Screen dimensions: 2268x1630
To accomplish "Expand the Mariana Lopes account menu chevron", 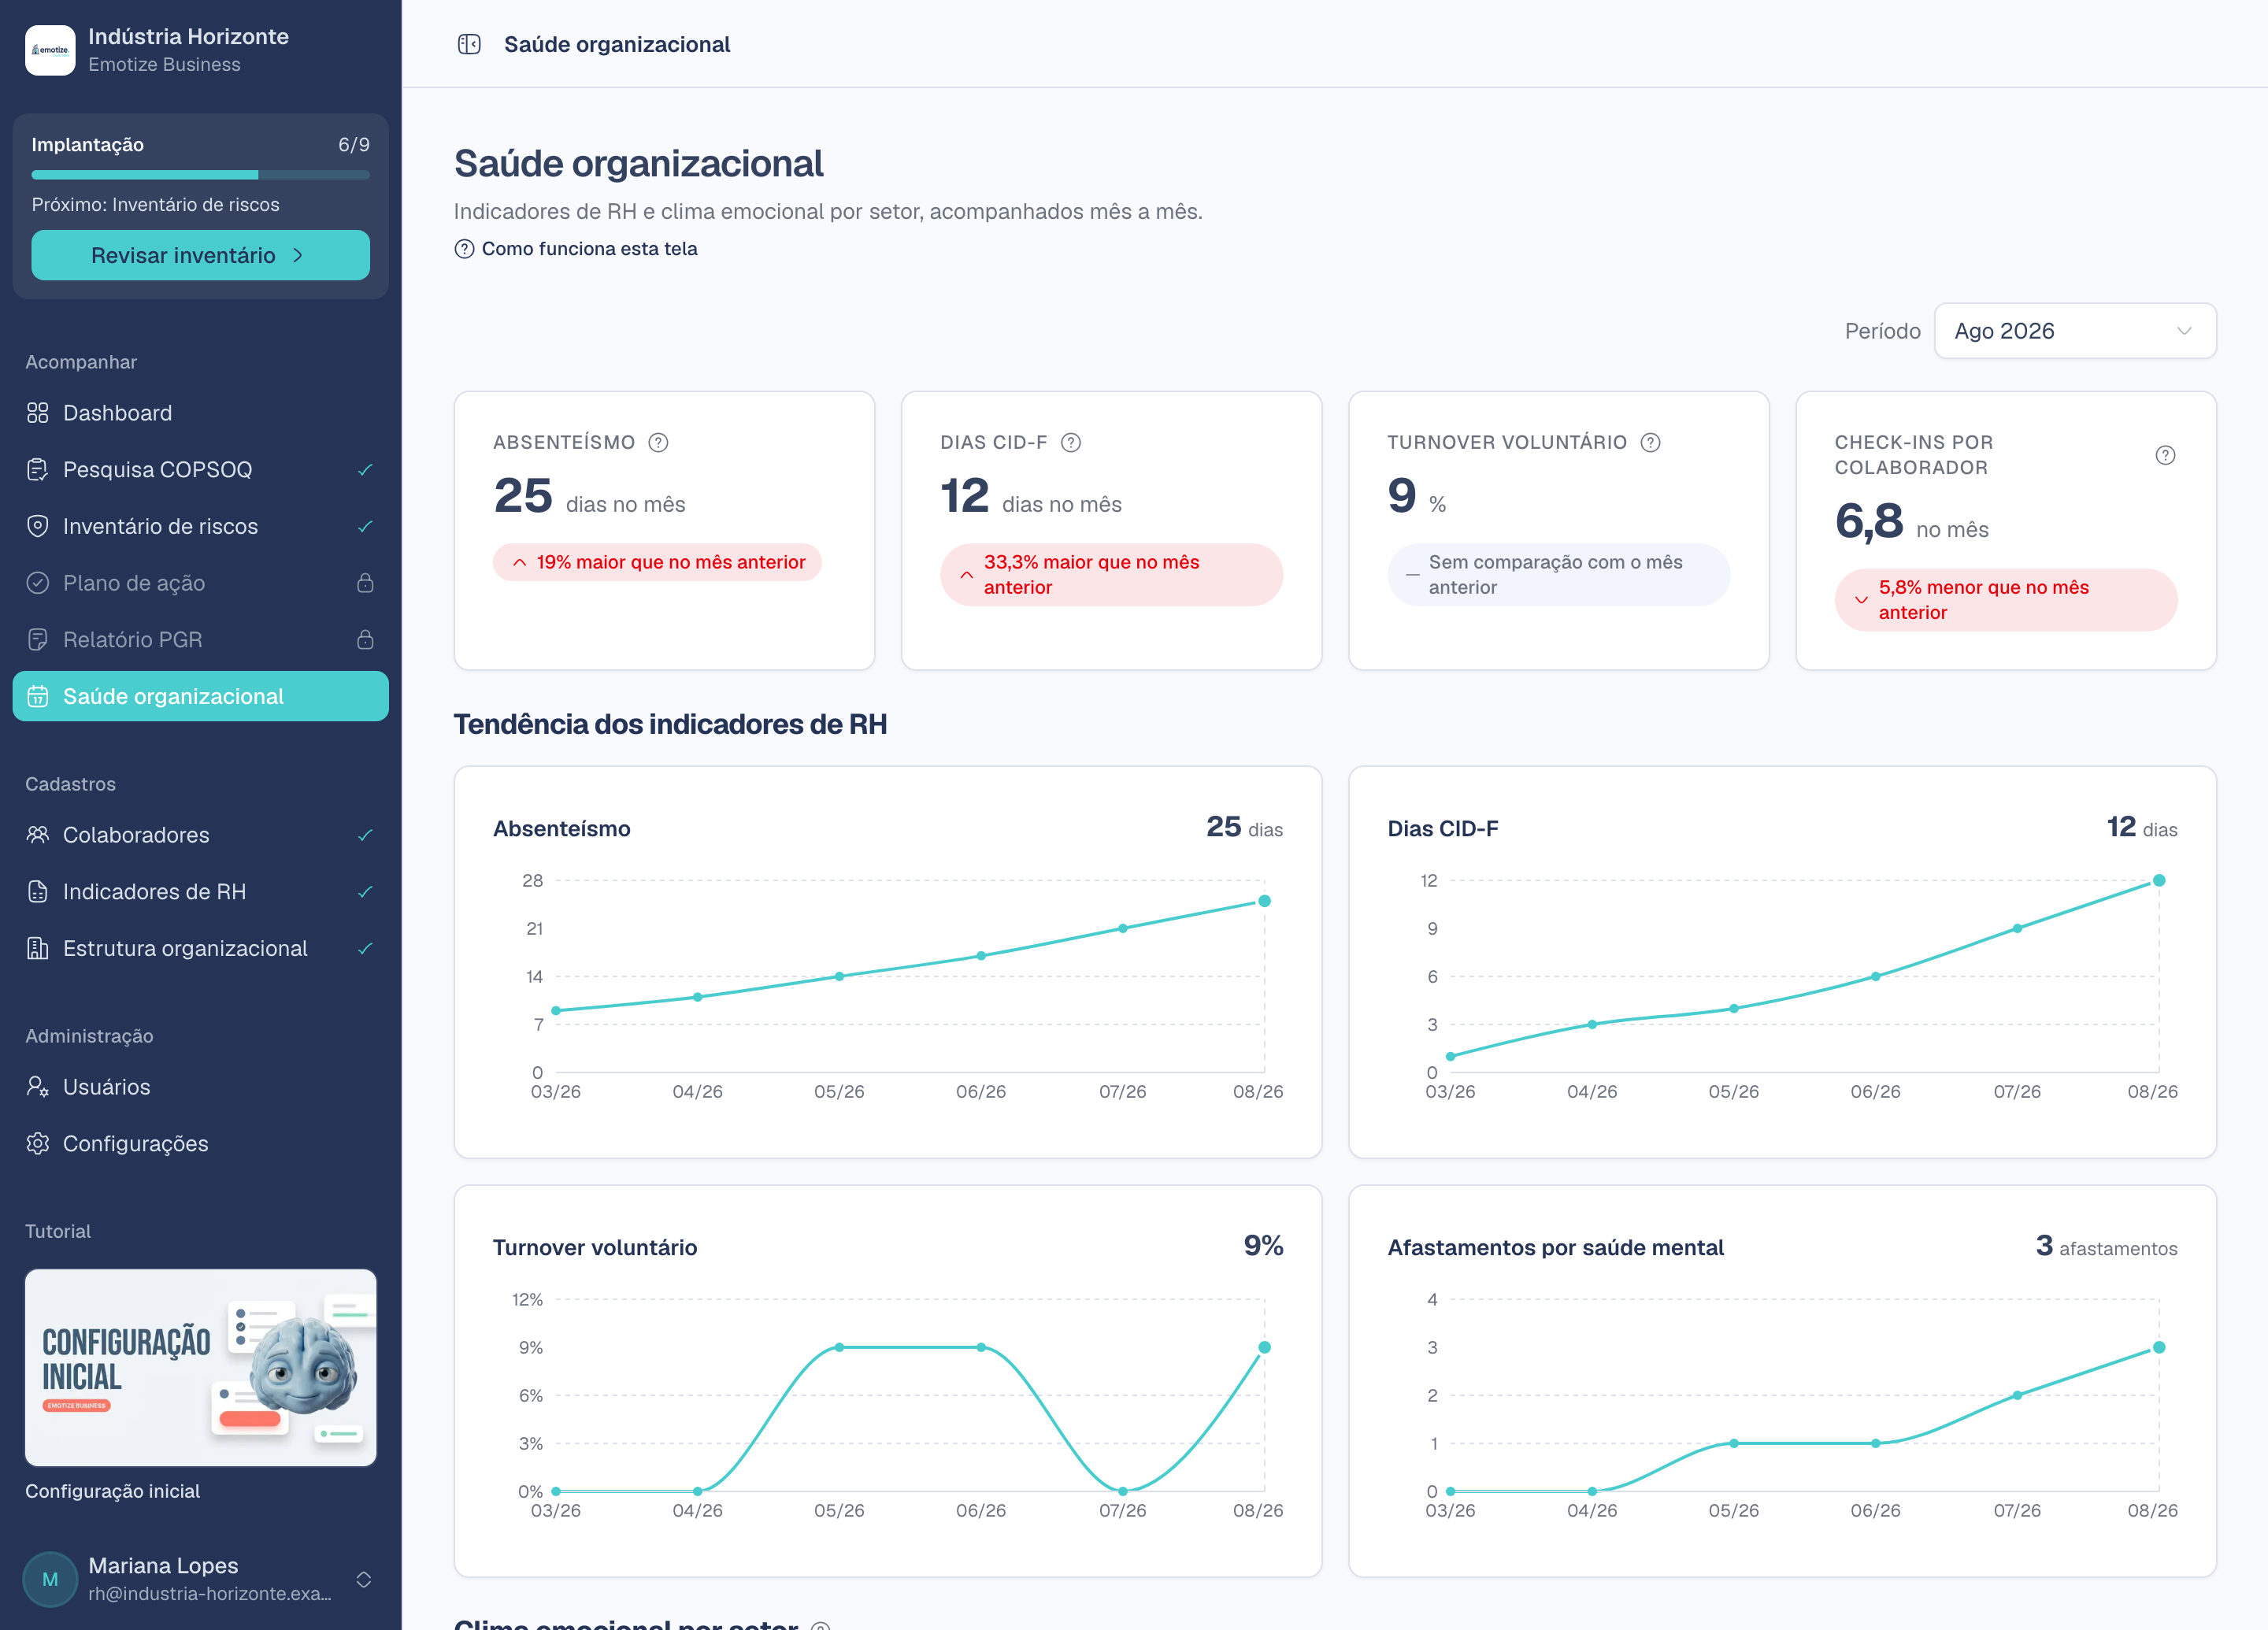I will point(364,1579).
